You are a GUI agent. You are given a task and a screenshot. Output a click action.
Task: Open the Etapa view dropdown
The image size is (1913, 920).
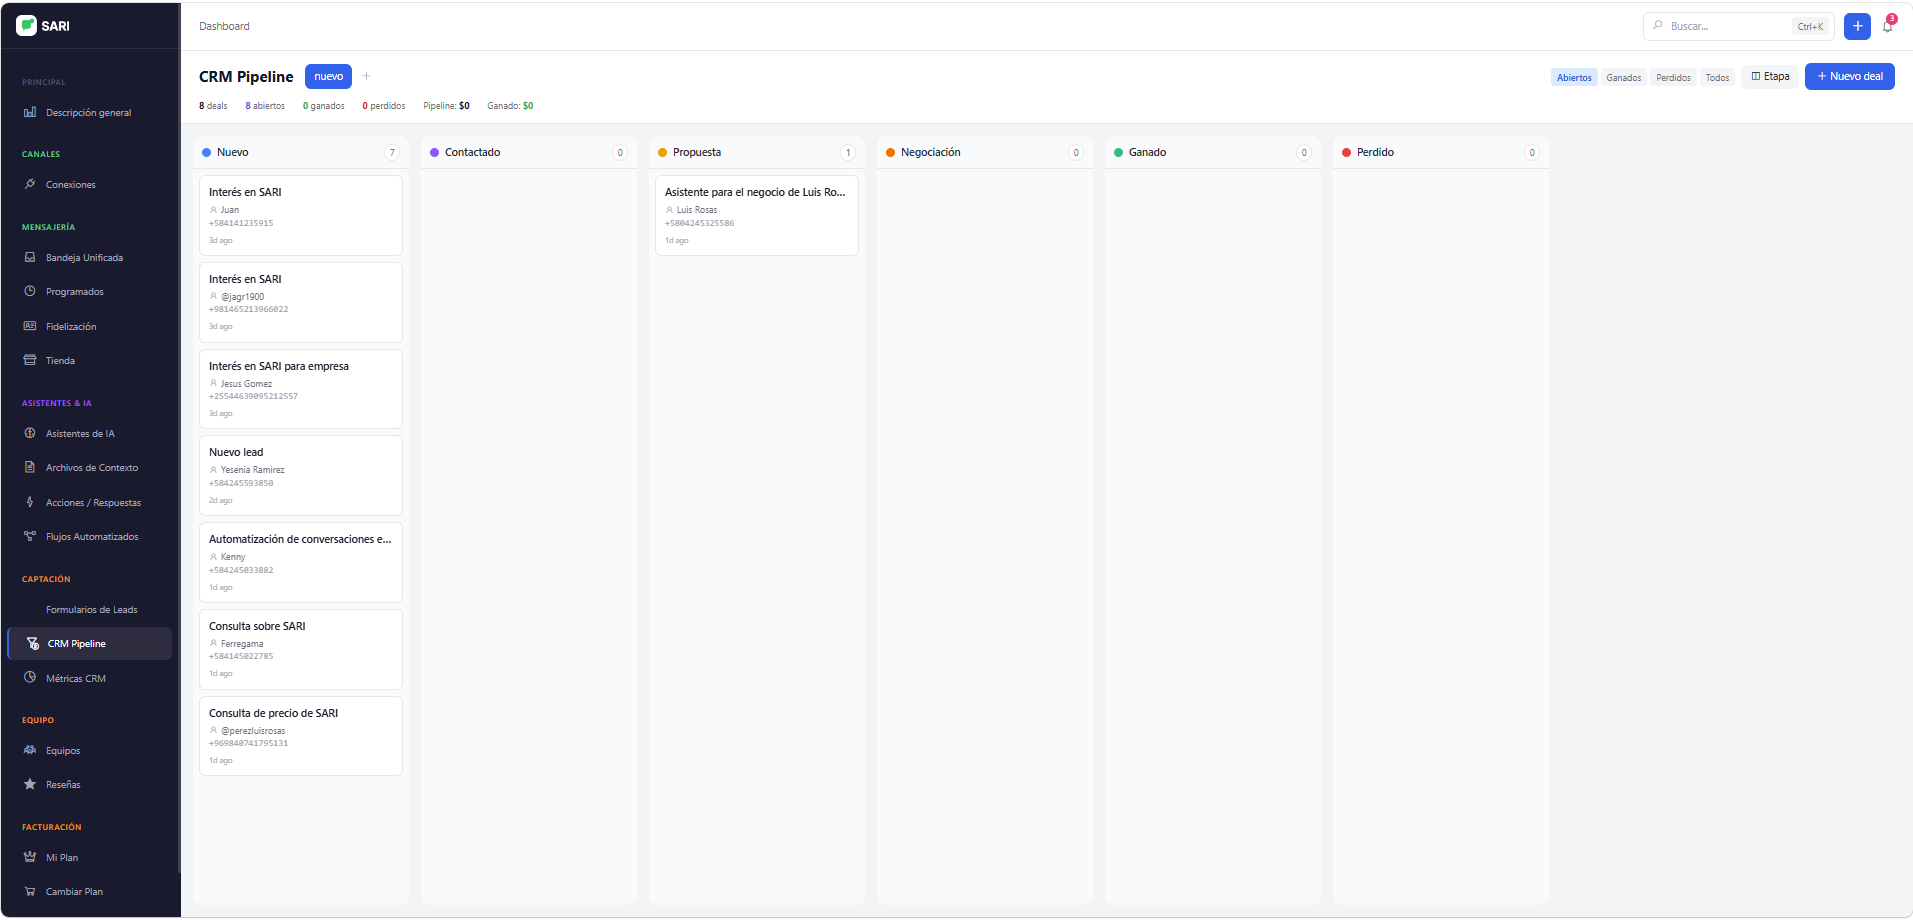[1770, 76]
